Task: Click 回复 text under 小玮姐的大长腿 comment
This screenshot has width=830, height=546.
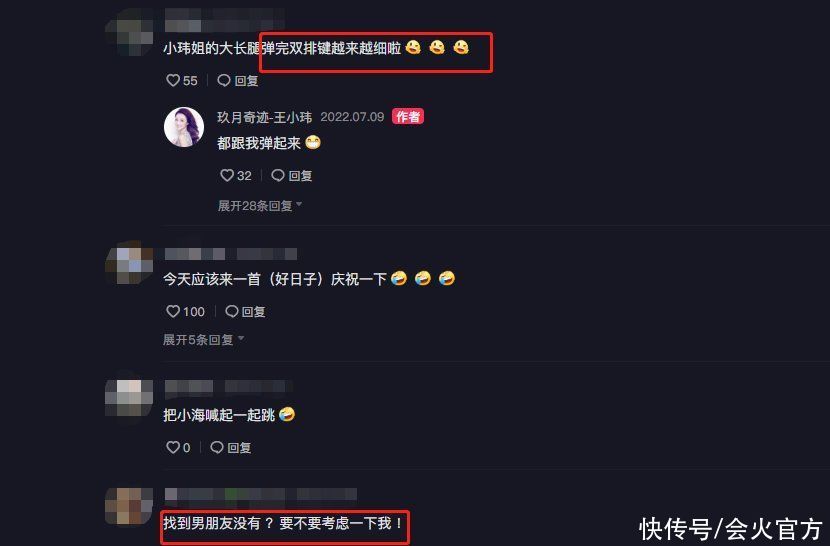Action: point(246,80)
